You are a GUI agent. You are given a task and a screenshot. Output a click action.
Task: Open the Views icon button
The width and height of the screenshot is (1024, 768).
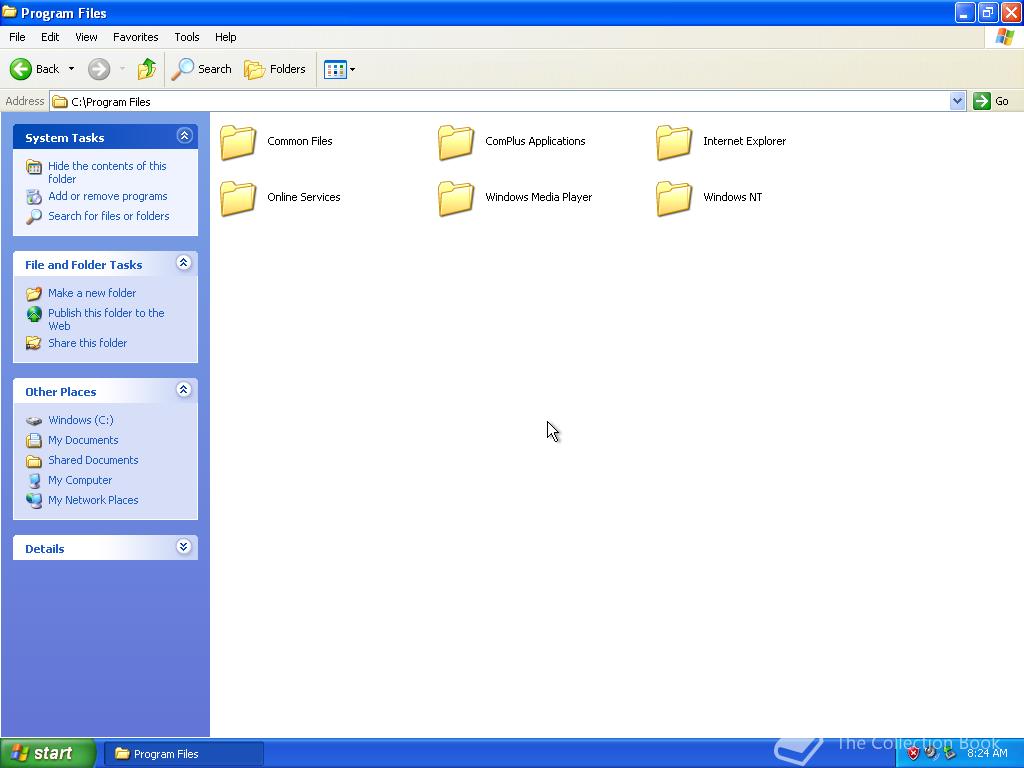point(335,69)
